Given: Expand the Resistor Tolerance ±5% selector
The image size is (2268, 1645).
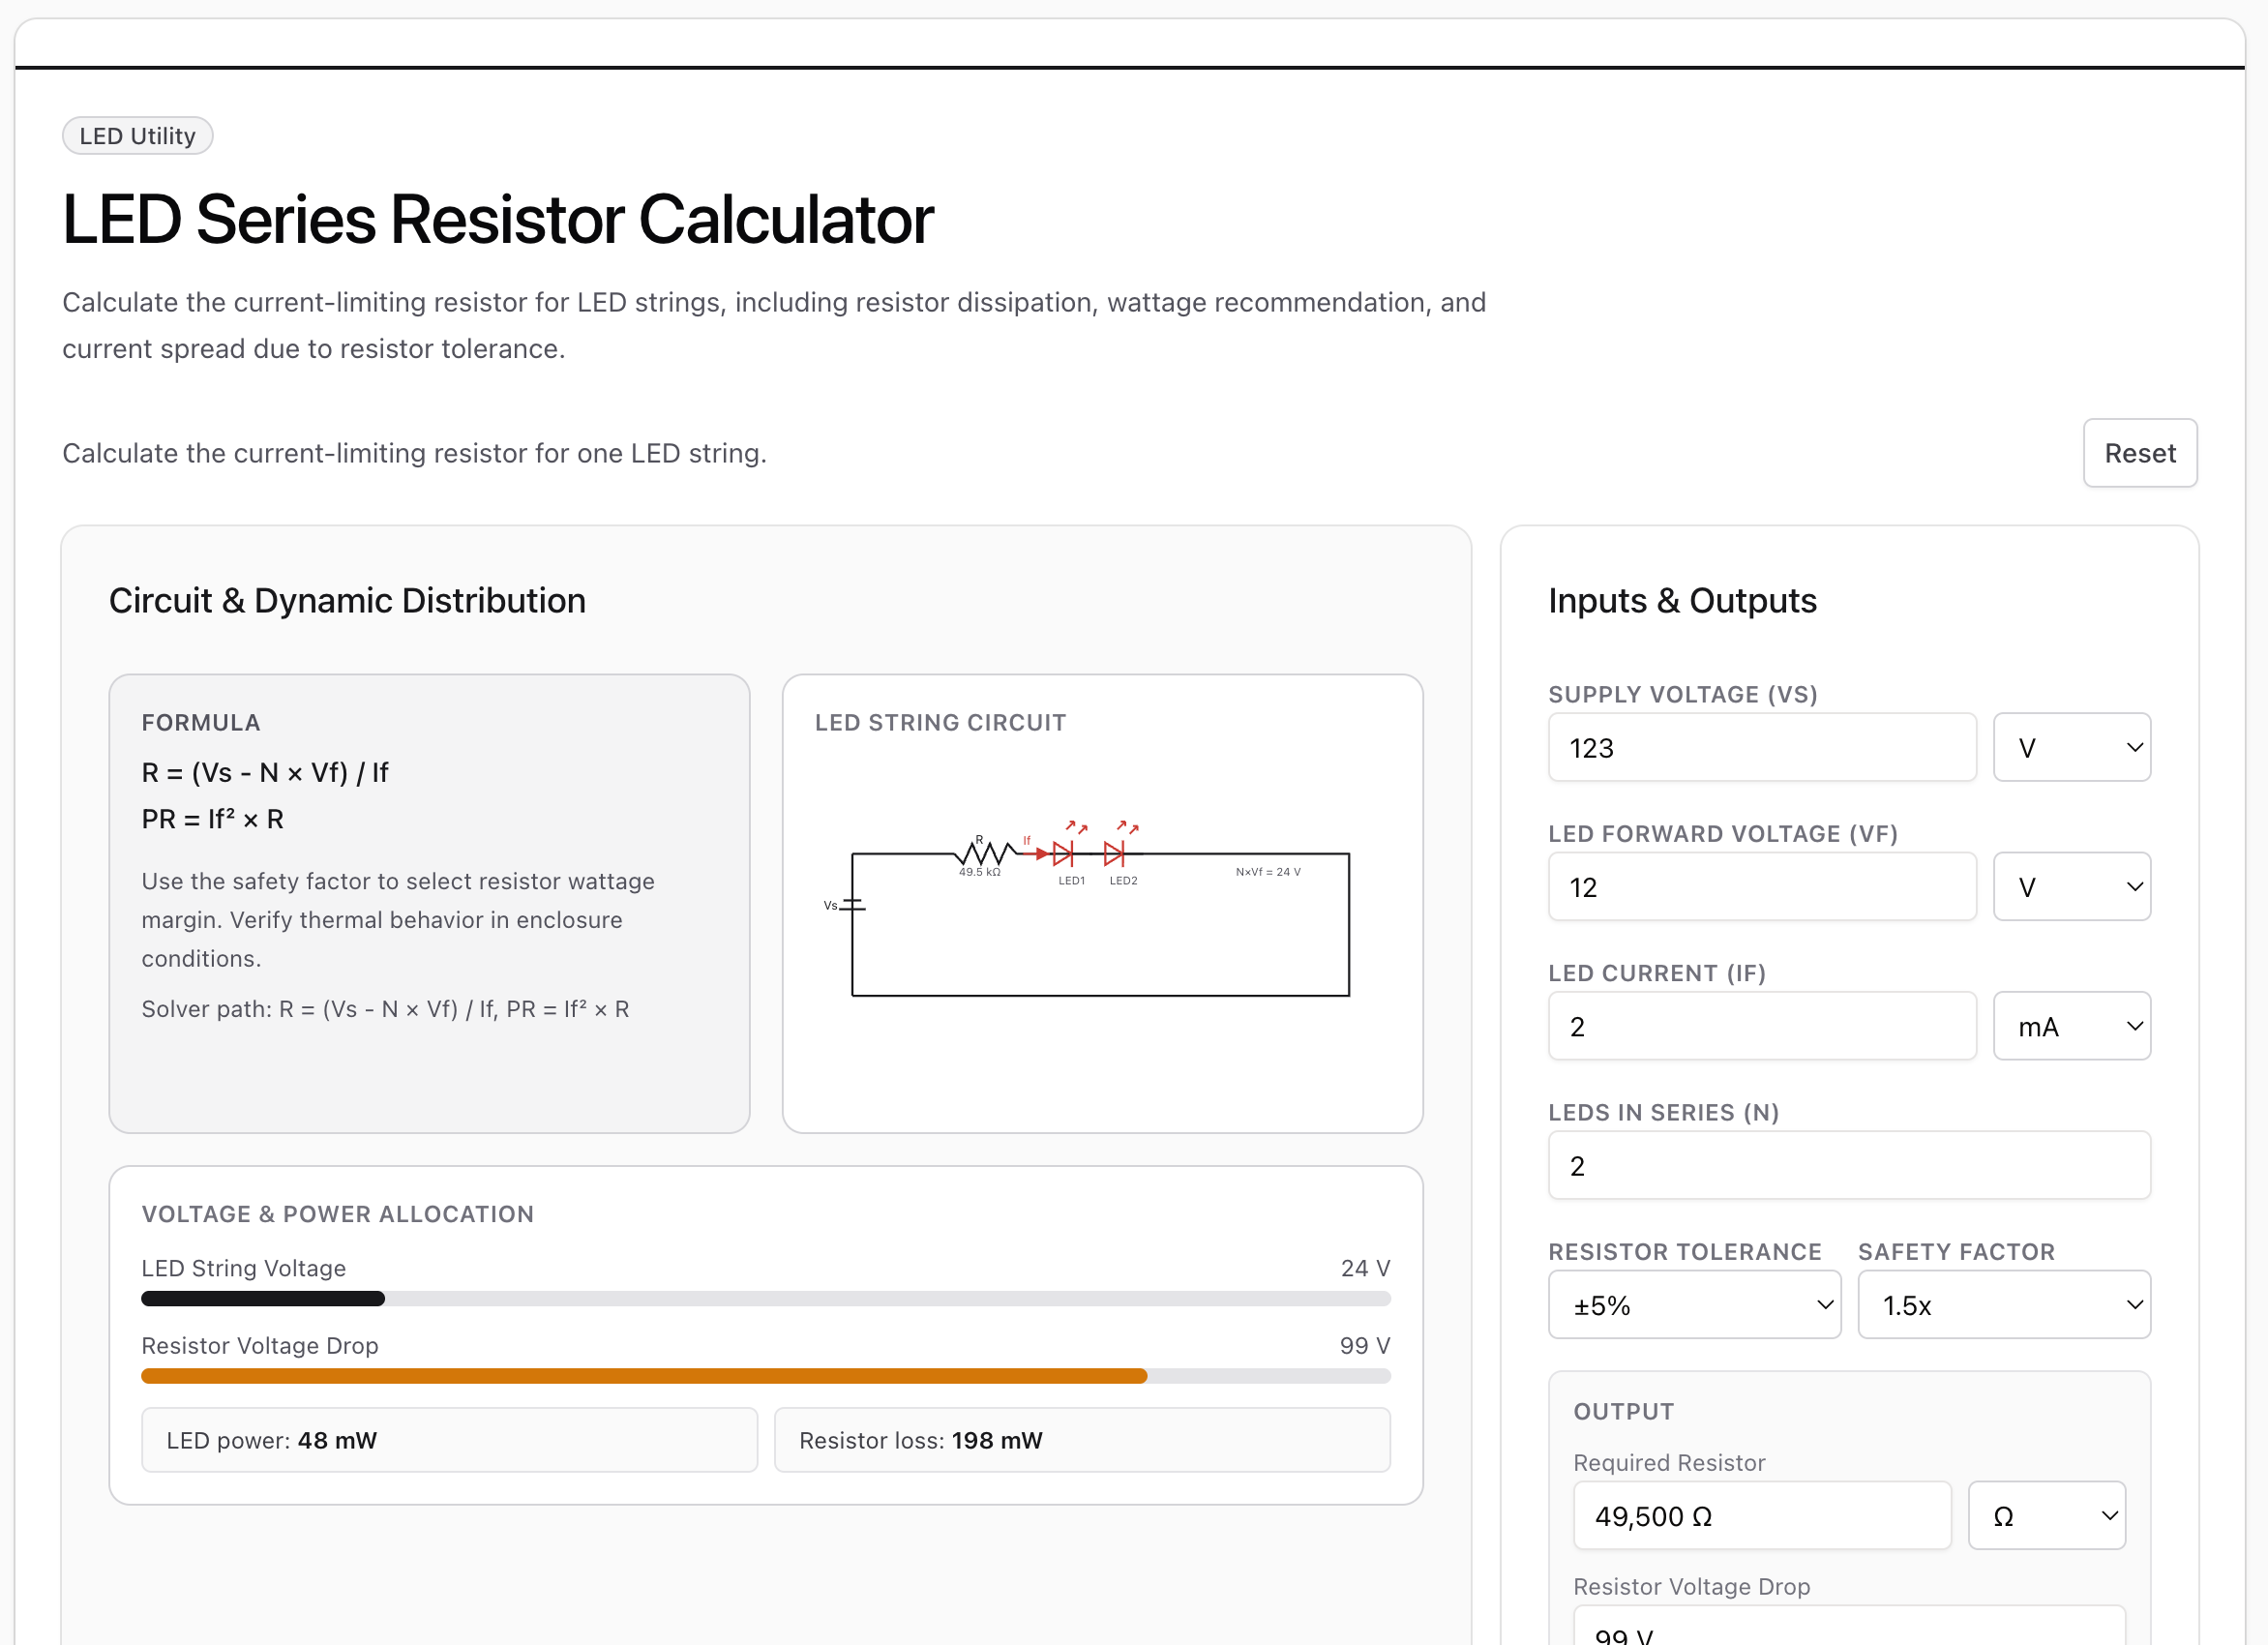Looking at the screenshot, I should pyautogui.click(x=1693, y=1305).
